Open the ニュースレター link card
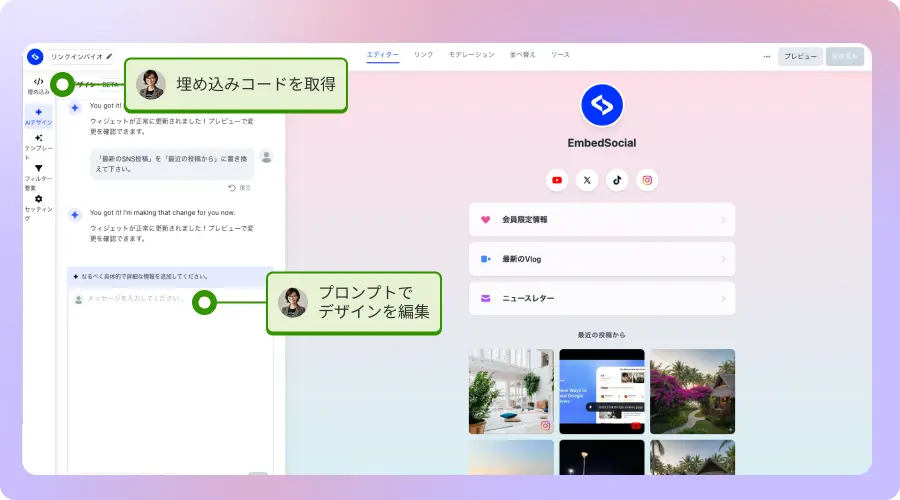Screen dimensions: 900x500 pyautogui.click(x=602, y=299)
